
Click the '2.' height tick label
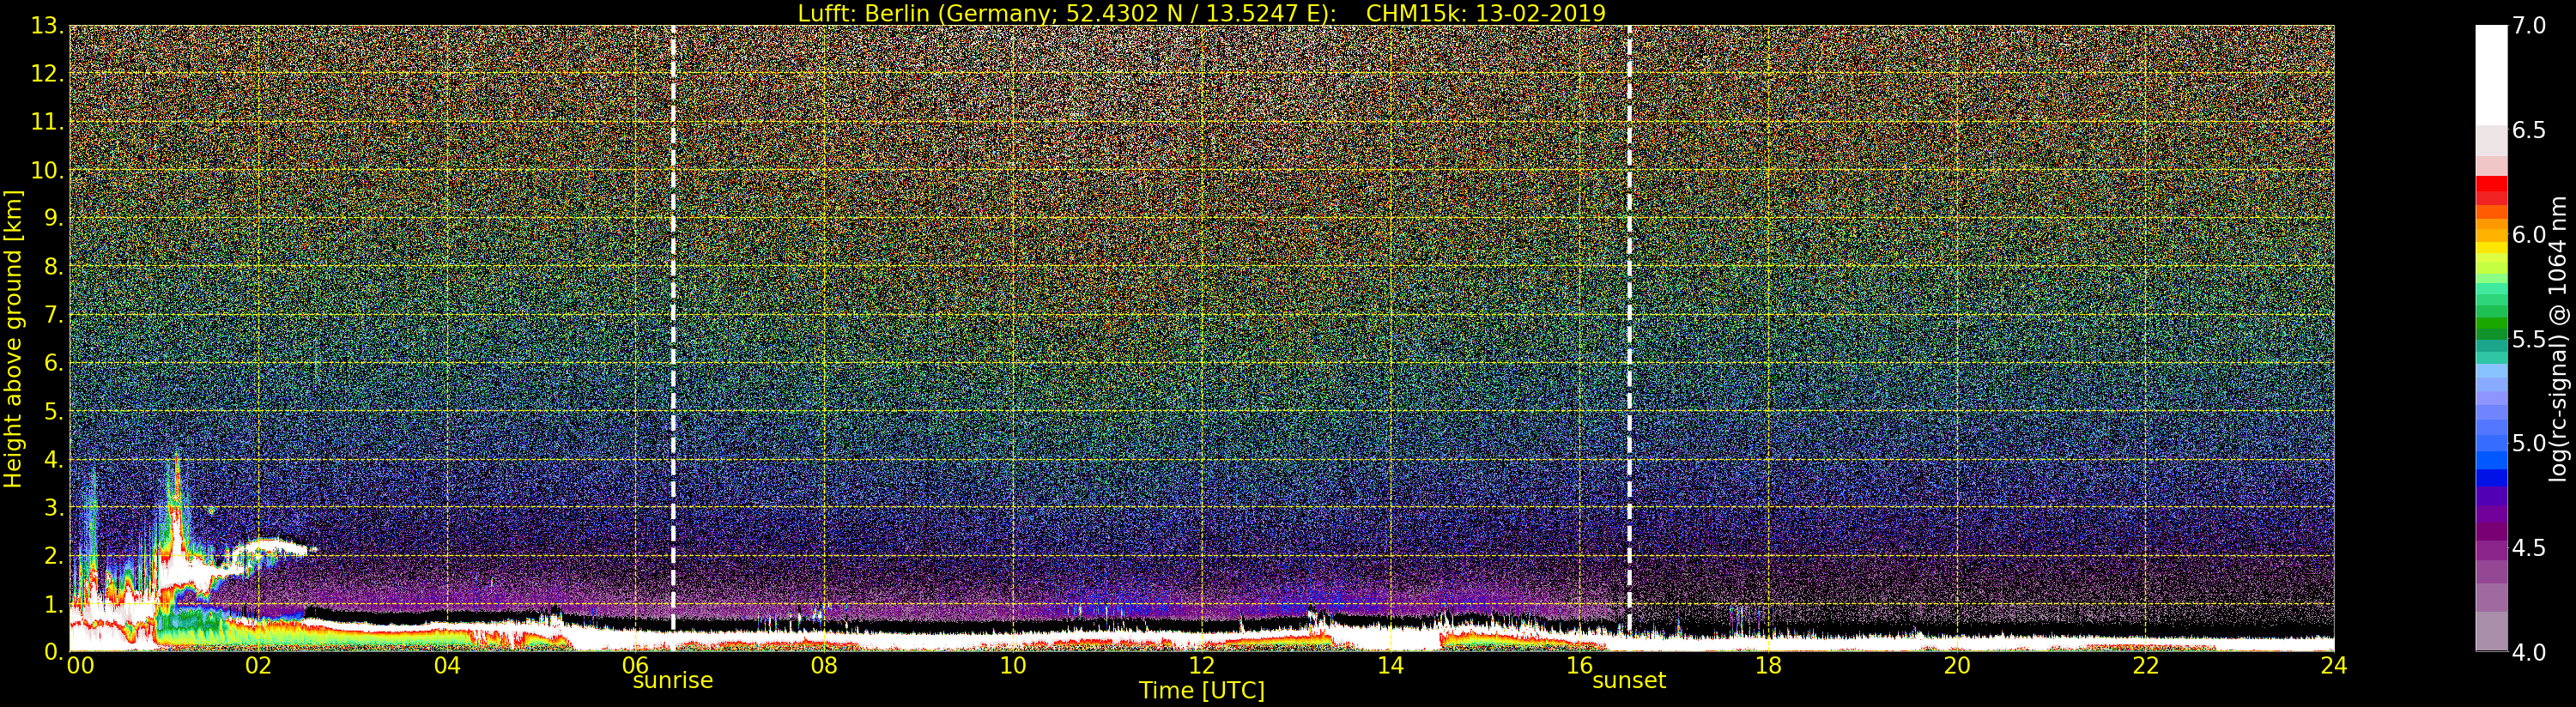pos(54,556)
